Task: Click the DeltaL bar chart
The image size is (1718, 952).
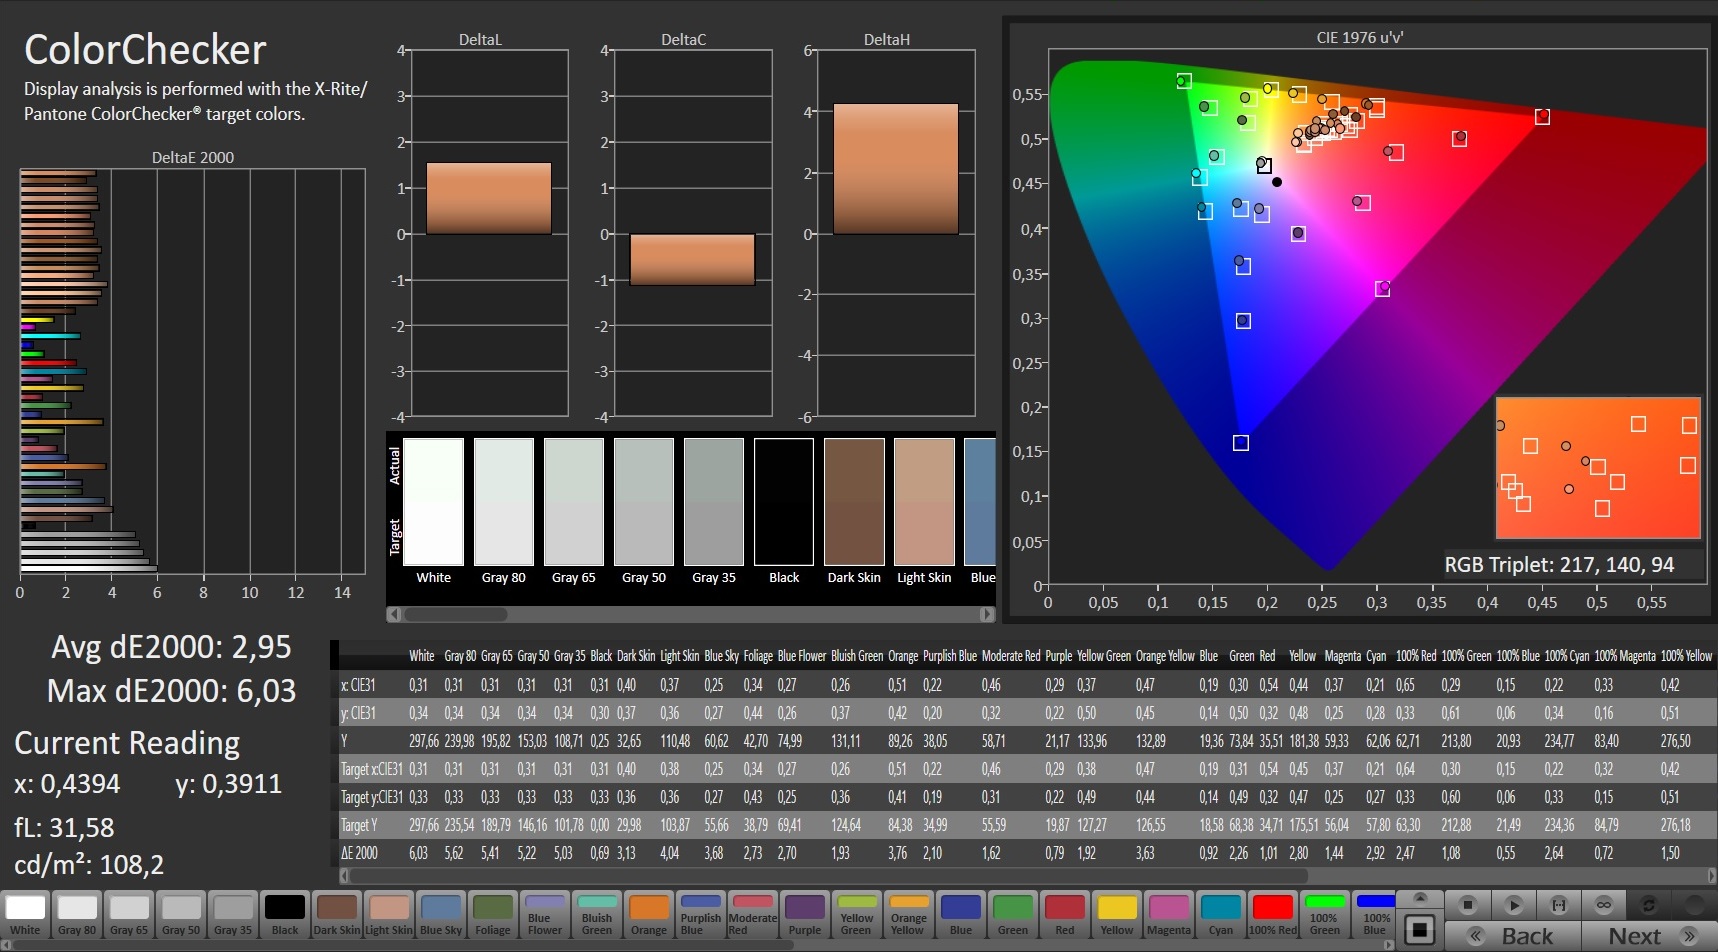Action: click(x=489, y=233)
